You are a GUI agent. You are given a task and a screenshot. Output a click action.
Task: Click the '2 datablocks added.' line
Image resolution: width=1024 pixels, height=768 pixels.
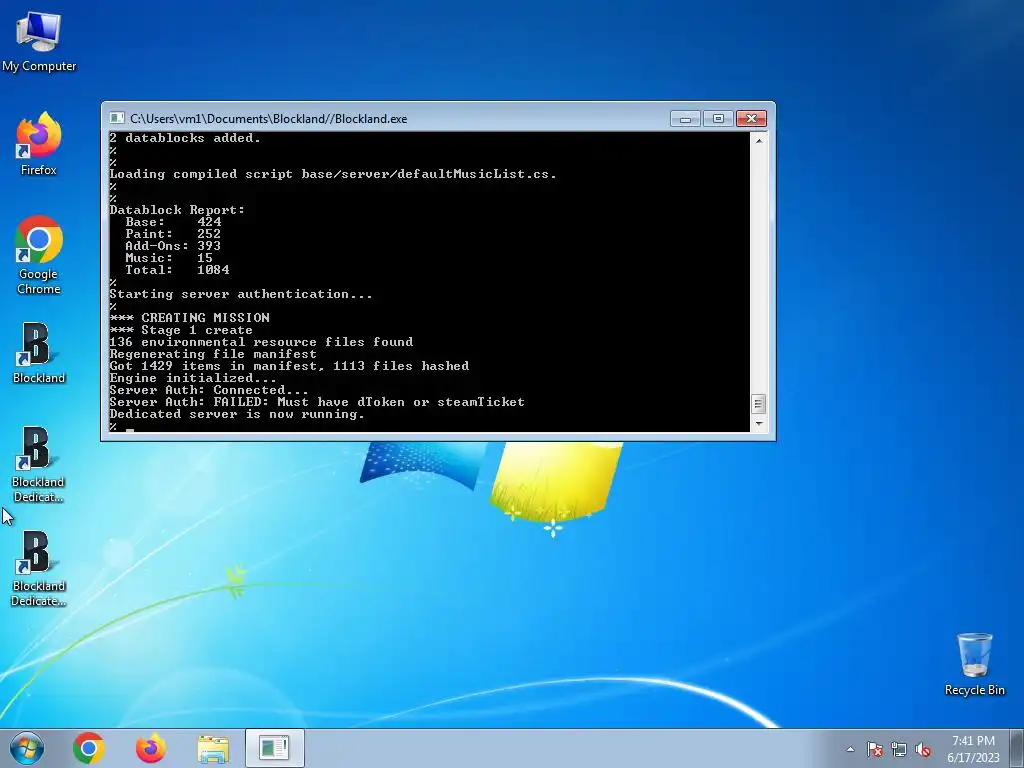tap(185, 138)
